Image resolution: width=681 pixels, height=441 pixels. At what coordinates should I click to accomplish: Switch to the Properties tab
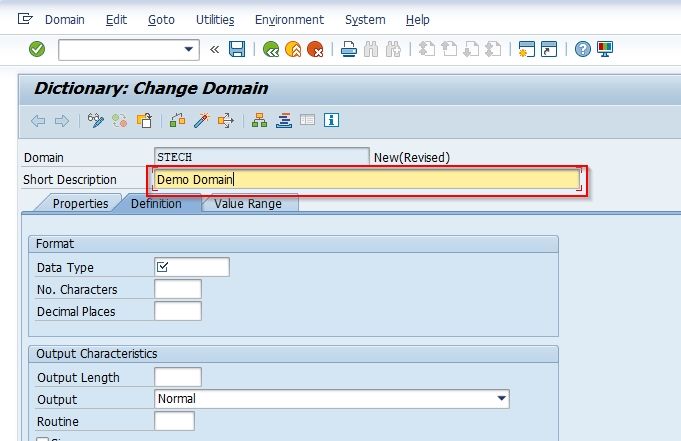click(80, 203)
